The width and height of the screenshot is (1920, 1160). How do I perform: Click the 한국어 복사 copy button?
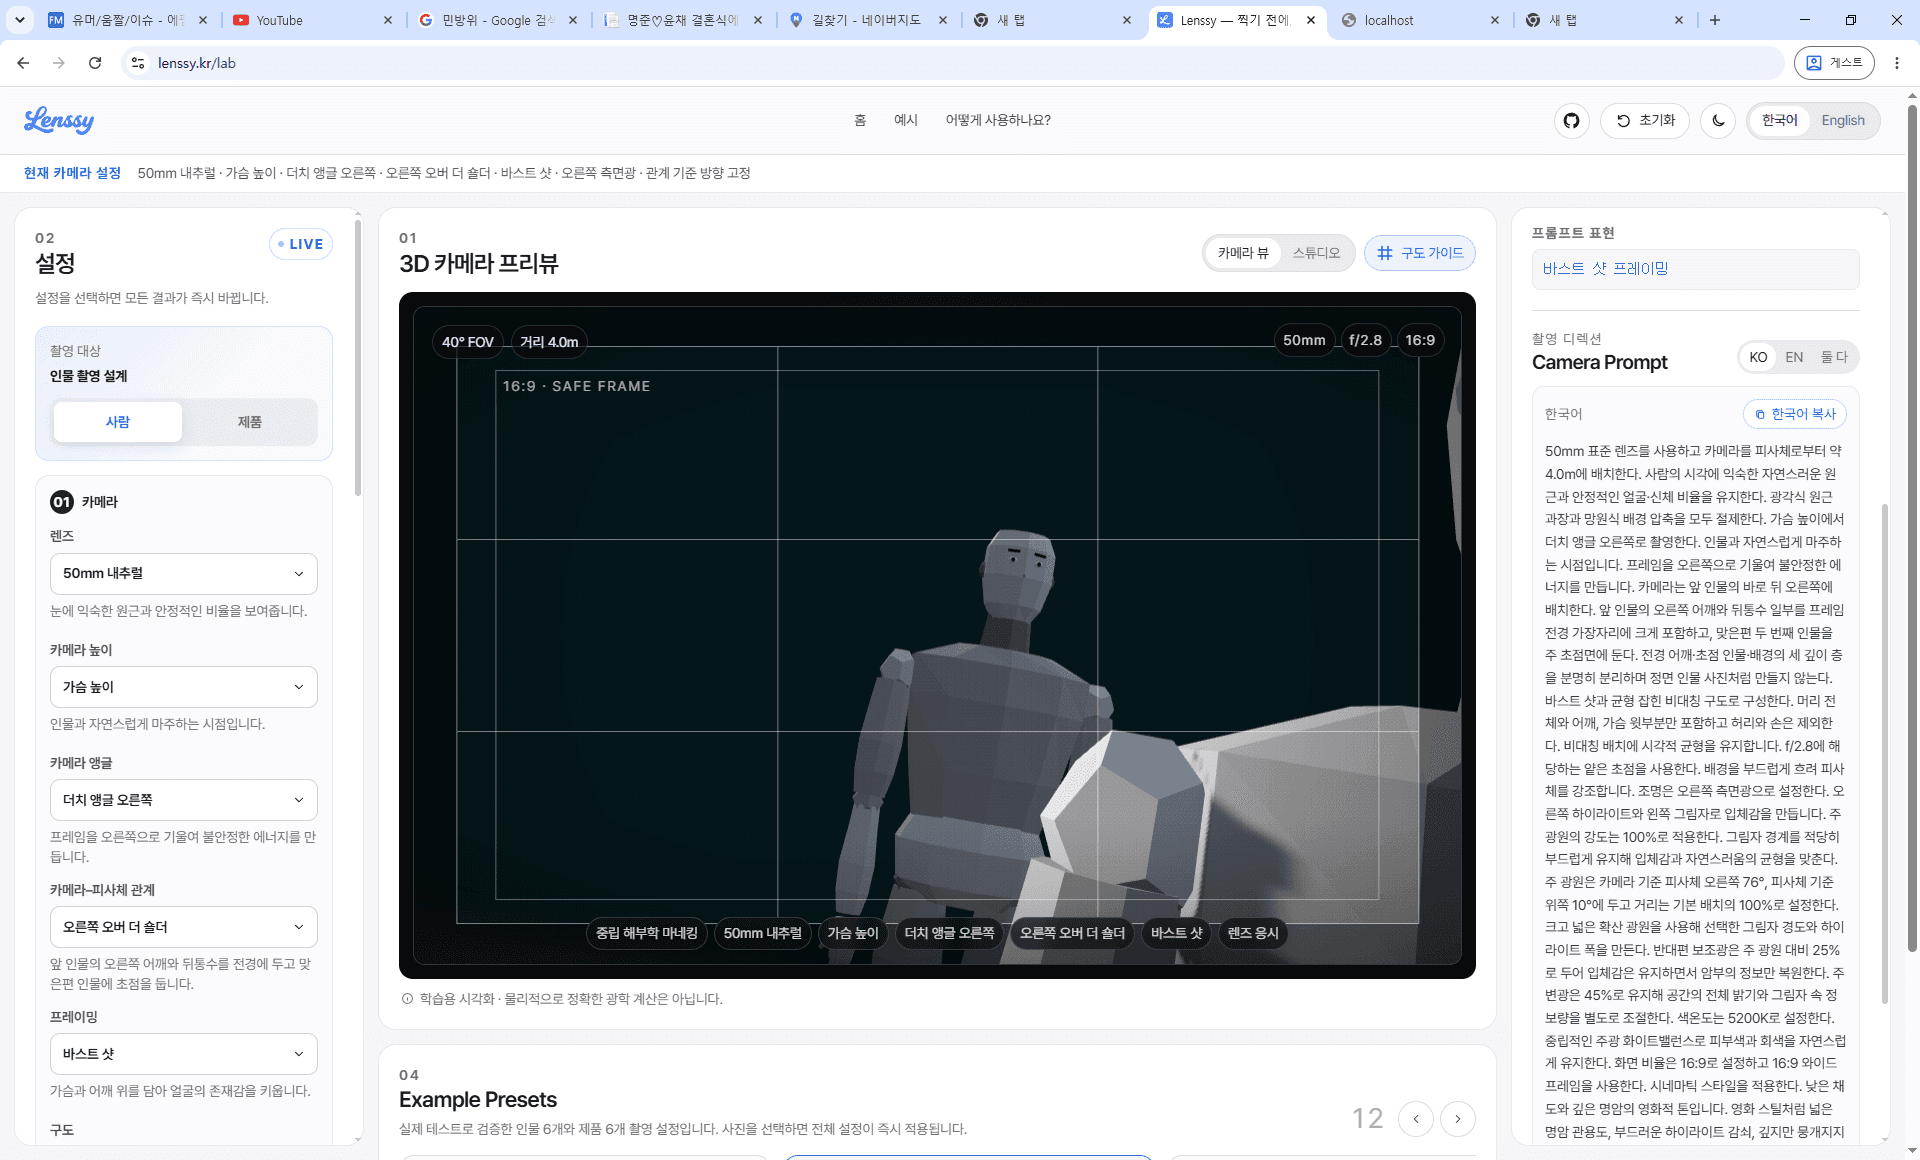(1795, 414)
